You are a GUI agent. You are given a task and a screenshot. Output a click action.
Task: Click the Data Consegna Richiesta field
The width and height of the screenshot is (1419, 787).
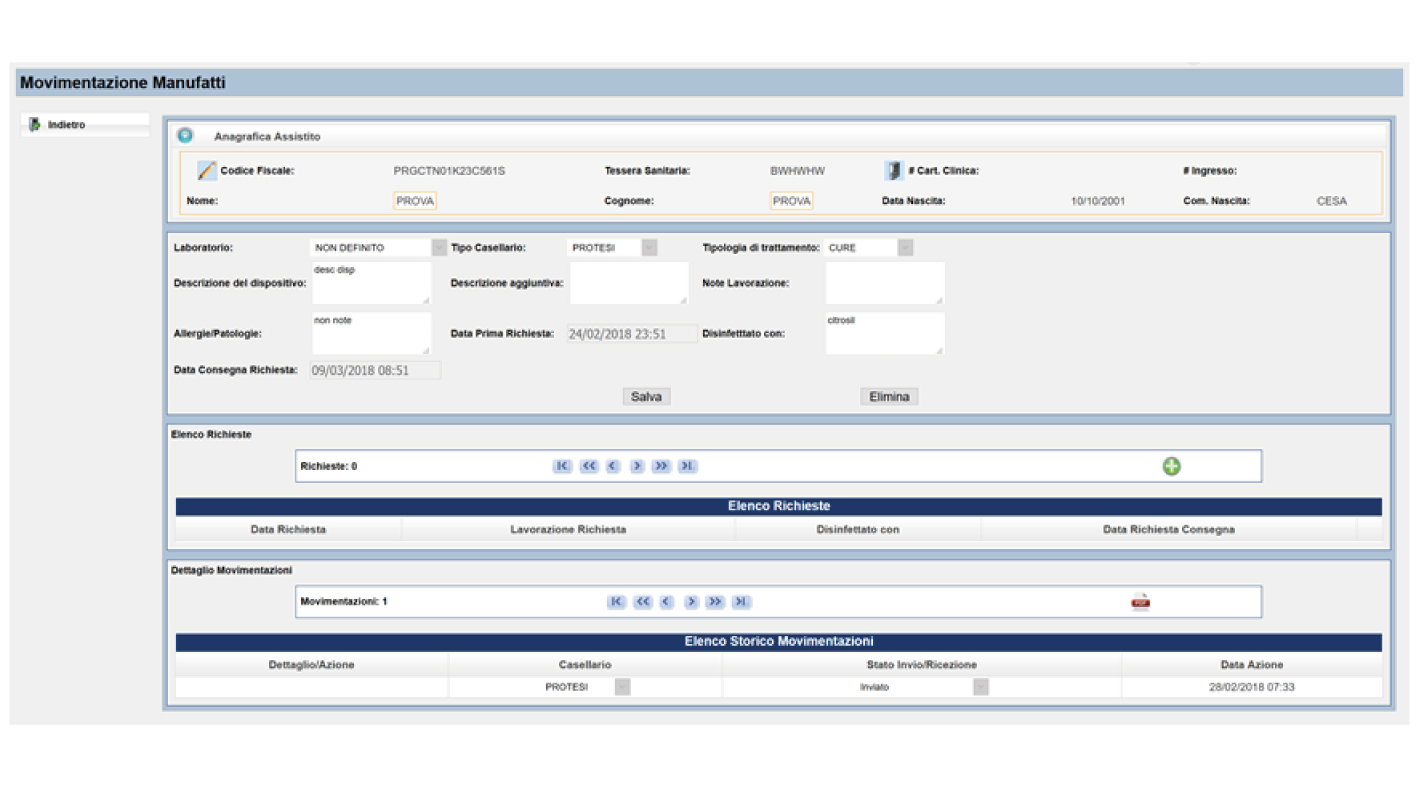[x=374, y=370]
